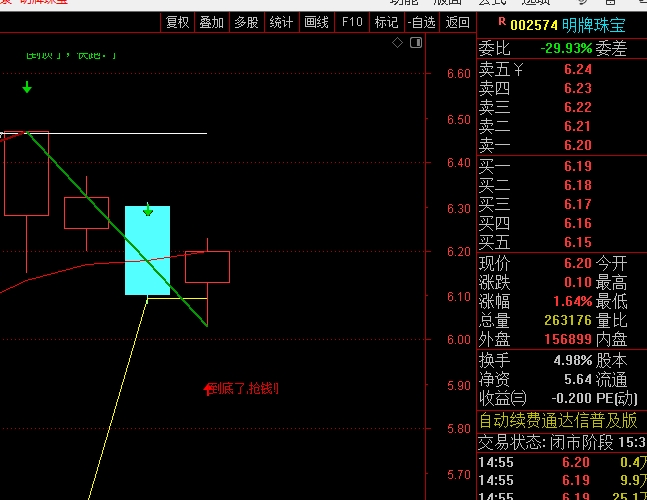
Task: Select the cyan filled candlestick
Action: click(147, 250)
